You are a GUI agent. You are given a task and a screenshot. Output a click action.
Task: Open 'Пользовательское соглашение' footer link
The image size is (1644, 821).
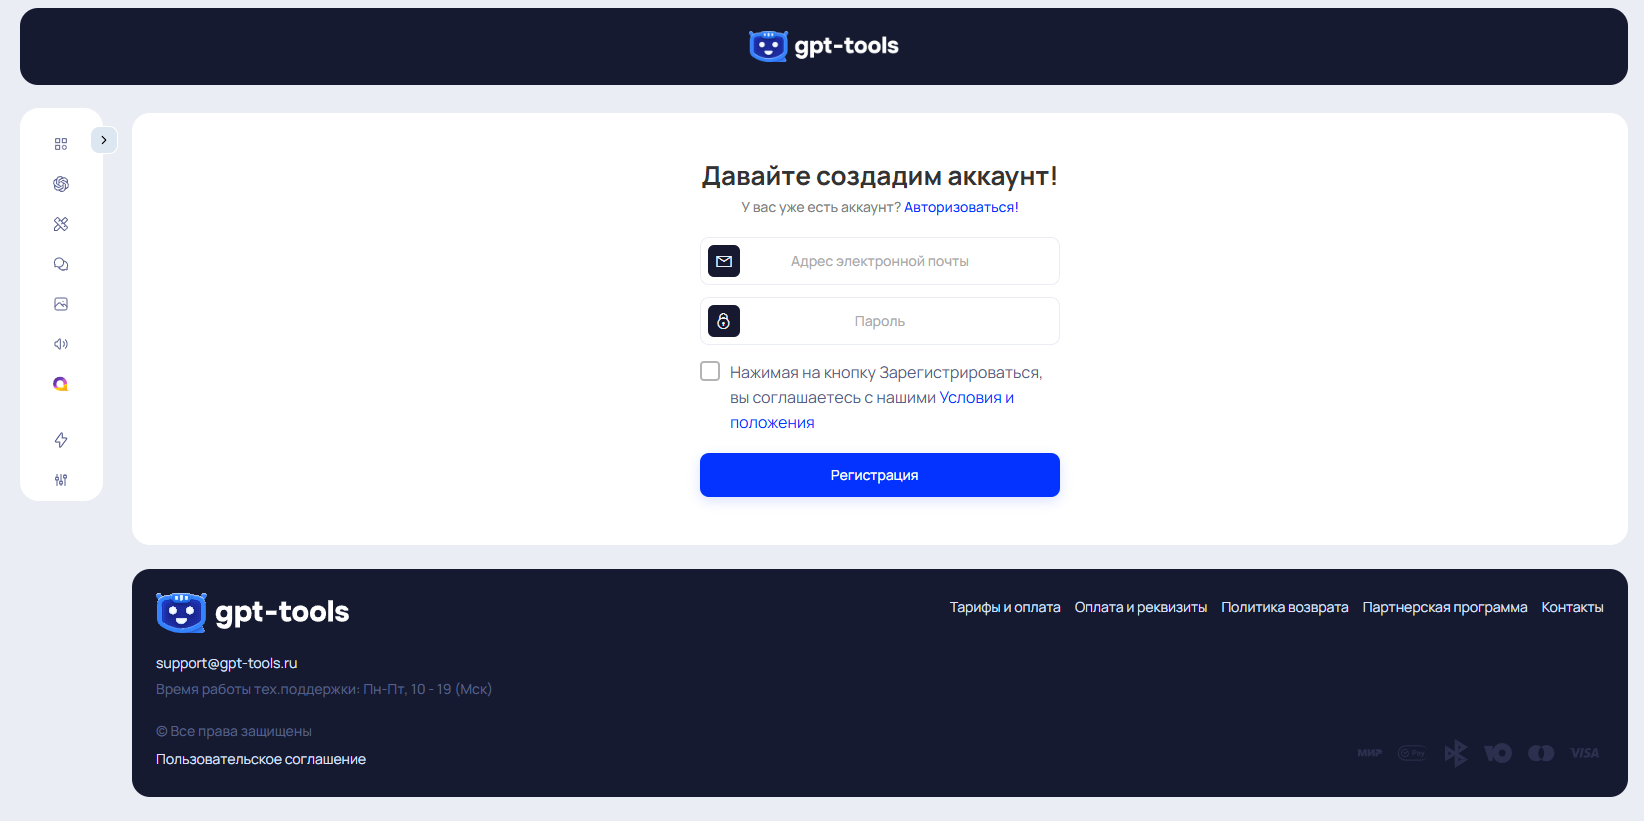(261, 759)
